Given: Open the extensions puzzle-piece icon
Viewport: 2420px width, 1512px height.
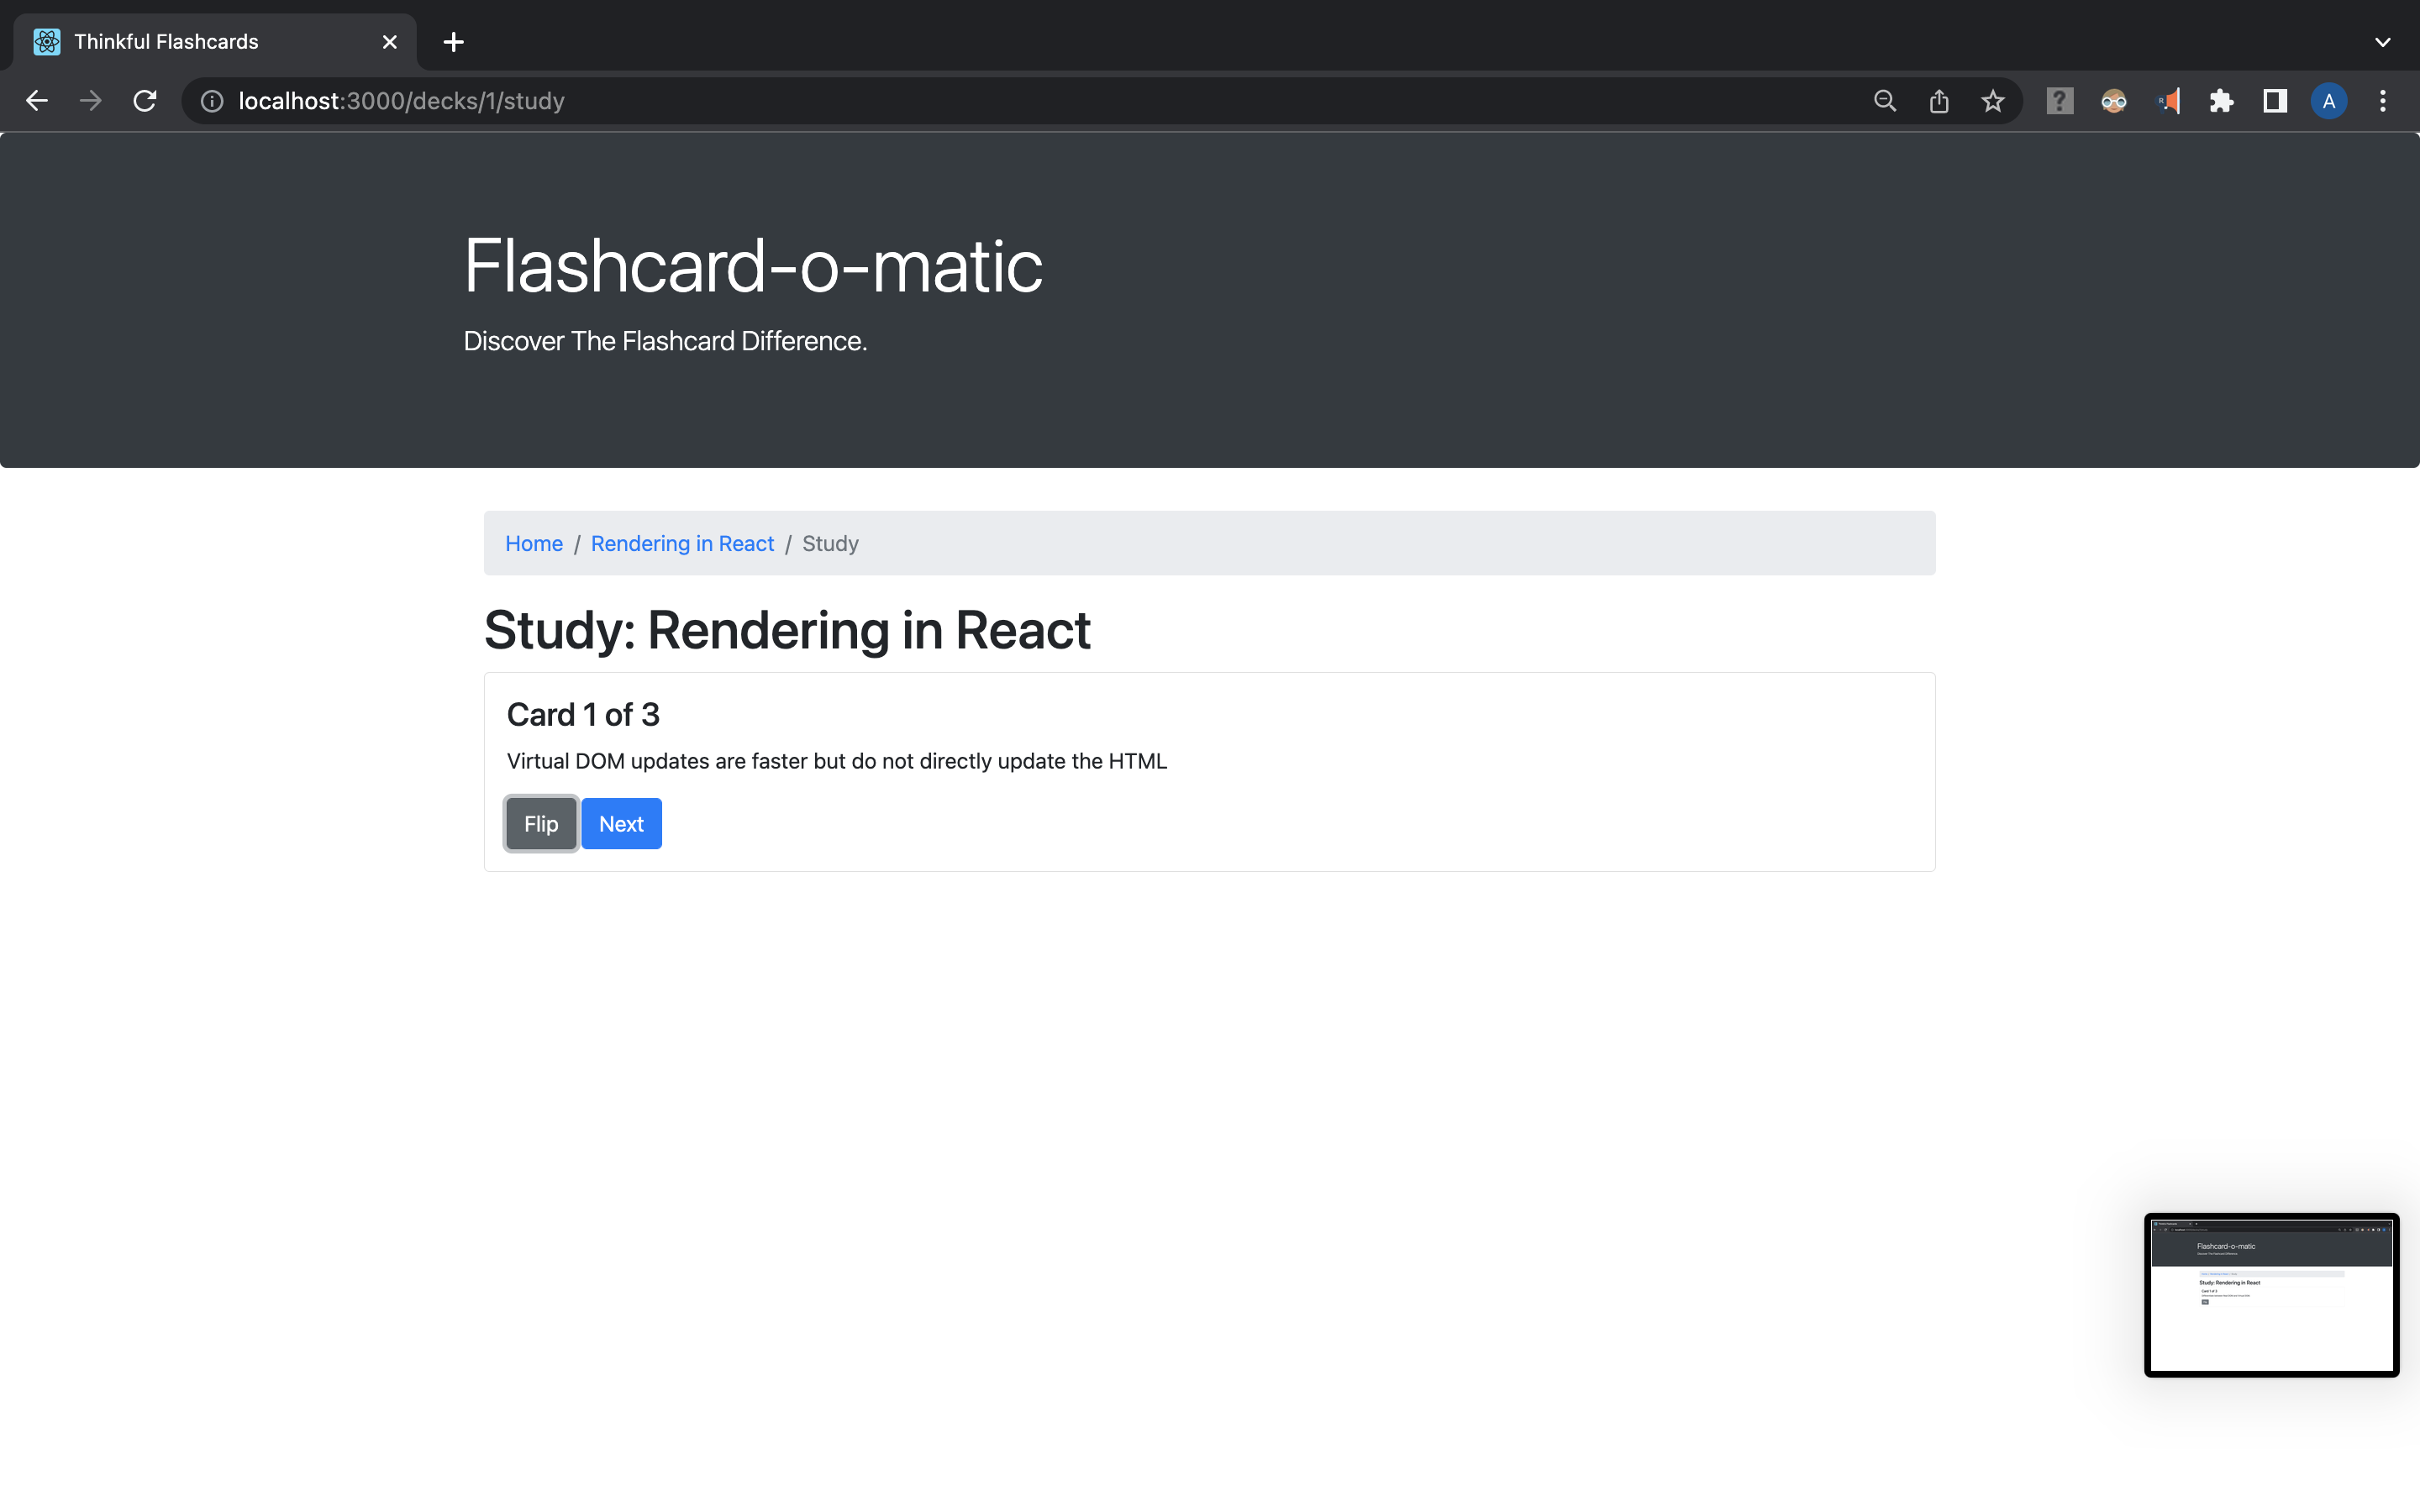Looking at the screenshot, I should tap(2221, 100).
